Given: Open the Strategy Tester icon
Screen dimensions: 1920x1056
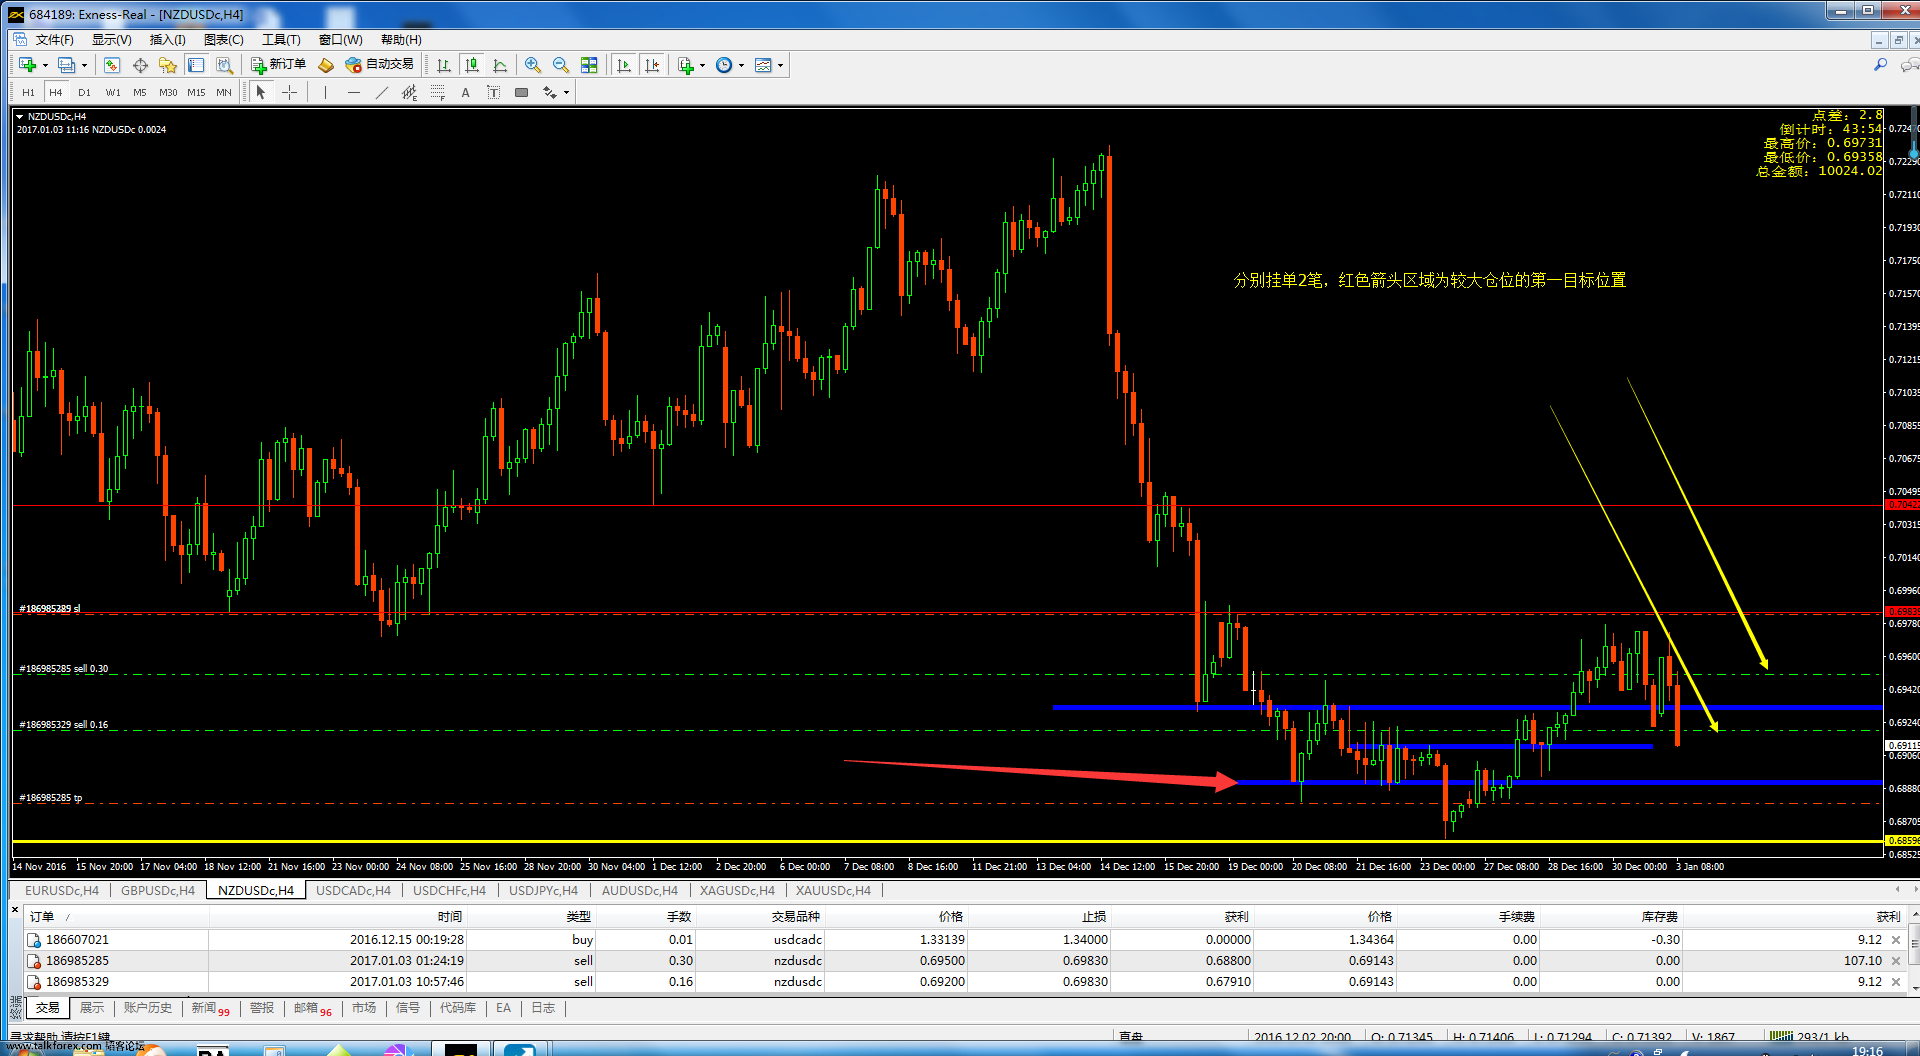Looking at the screenshot, I should [225, 65].
